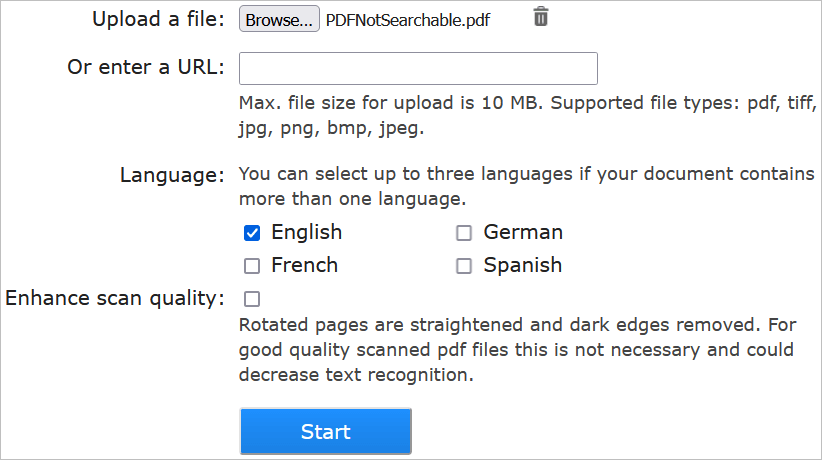
Task: Click the "French" label text
Action: [304, 265]
